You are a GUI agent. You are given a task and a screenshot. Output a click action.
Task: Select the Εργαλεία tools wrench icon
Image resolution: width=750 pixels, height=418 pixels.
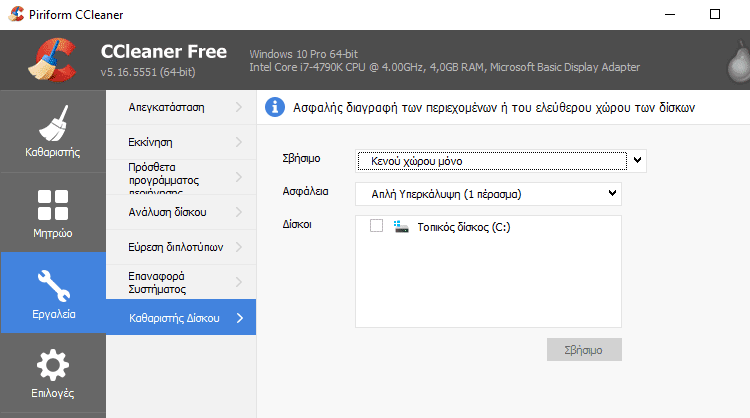click(x=54, y=286)
